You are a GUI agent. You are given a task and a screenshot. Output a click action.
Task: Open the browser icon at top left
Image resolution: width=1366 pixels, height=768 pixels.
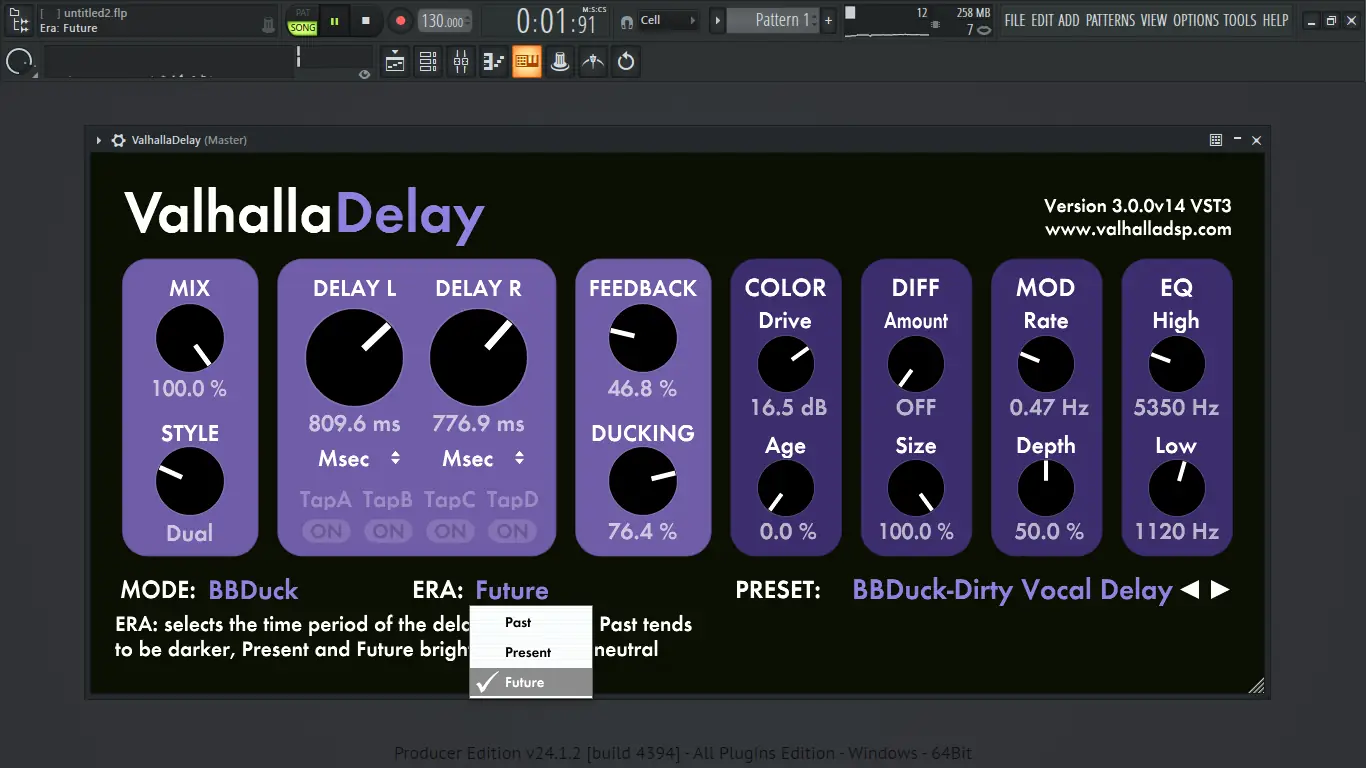[x=17, y=20]
